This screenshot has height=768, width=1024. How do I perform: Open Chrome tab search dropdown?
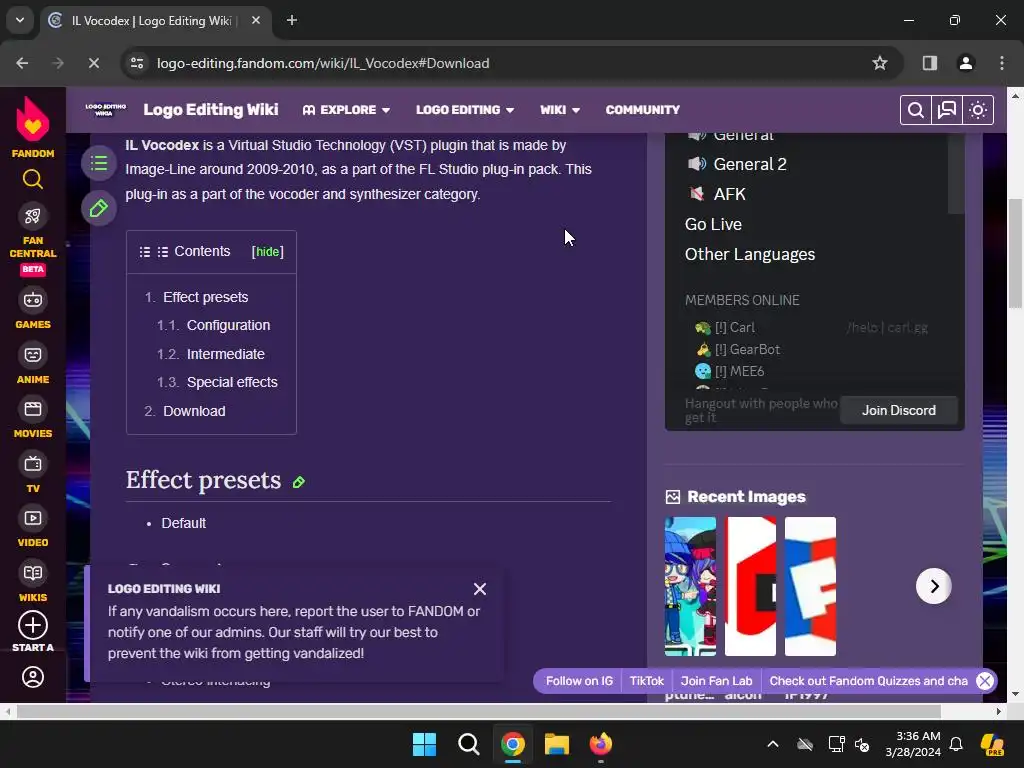pyautogui.click(x=20, y=20)
